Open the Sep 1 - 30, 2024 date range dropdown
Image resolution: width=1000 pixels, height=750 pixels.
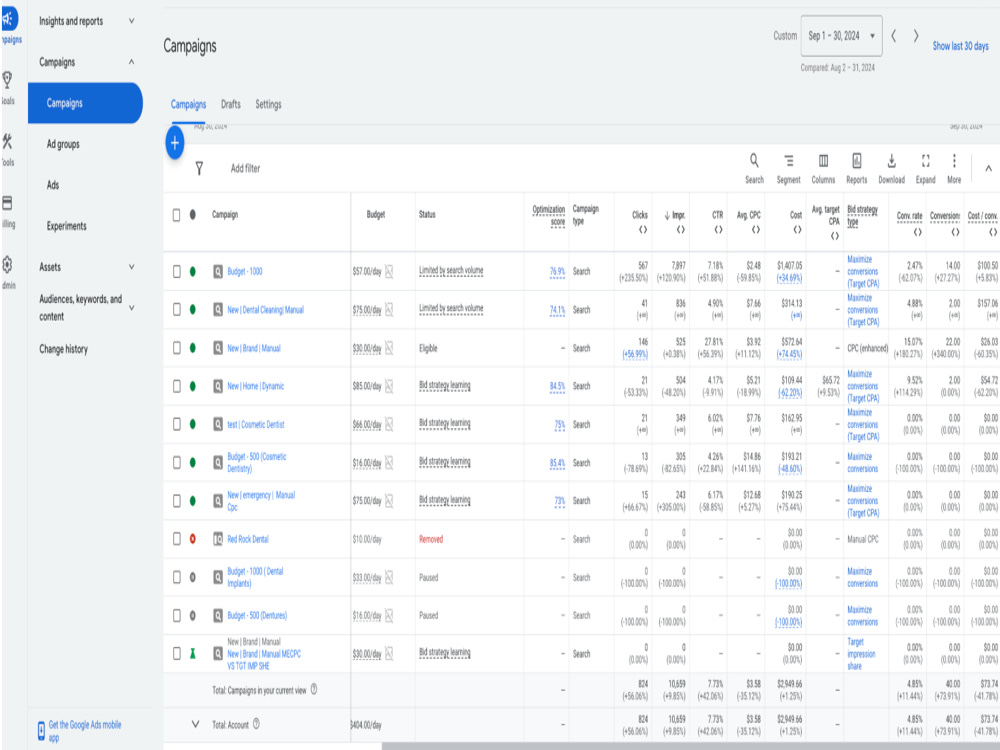(x=841, y=36)
